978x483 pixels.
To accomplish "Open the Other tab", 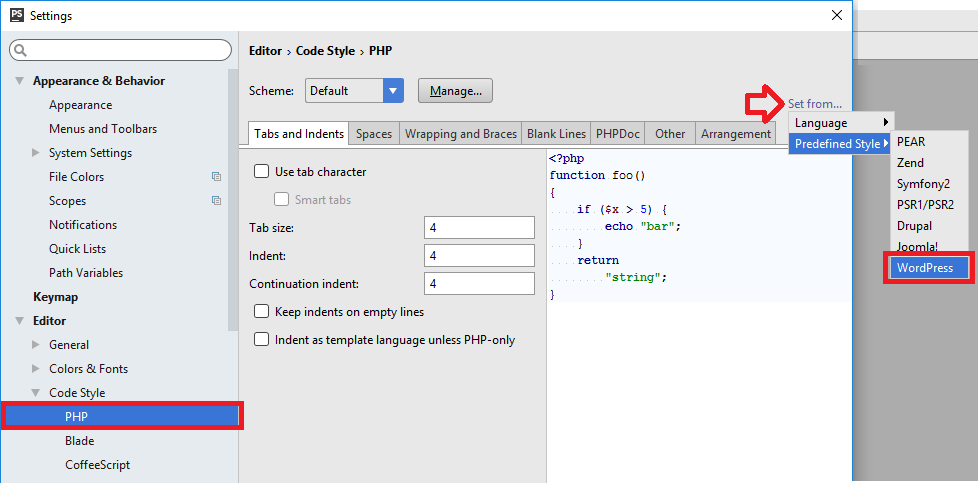I will point(671,134).
